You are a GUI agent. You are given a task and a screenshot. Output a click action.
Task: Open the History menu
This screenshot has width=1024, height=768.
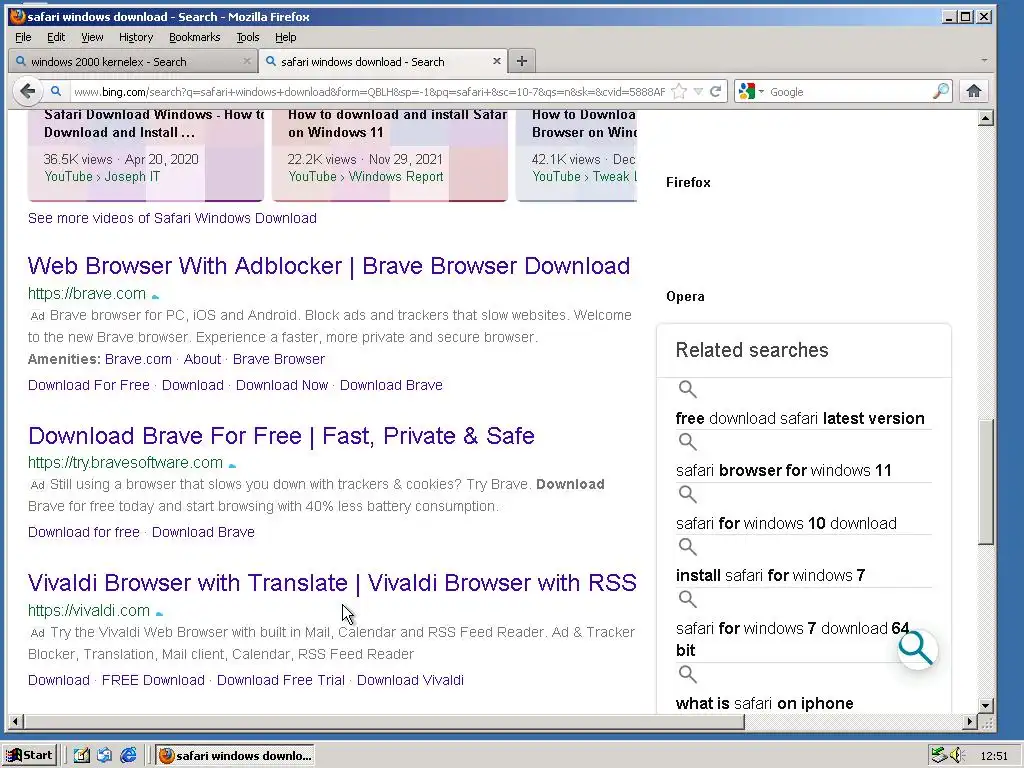point(136,37)
